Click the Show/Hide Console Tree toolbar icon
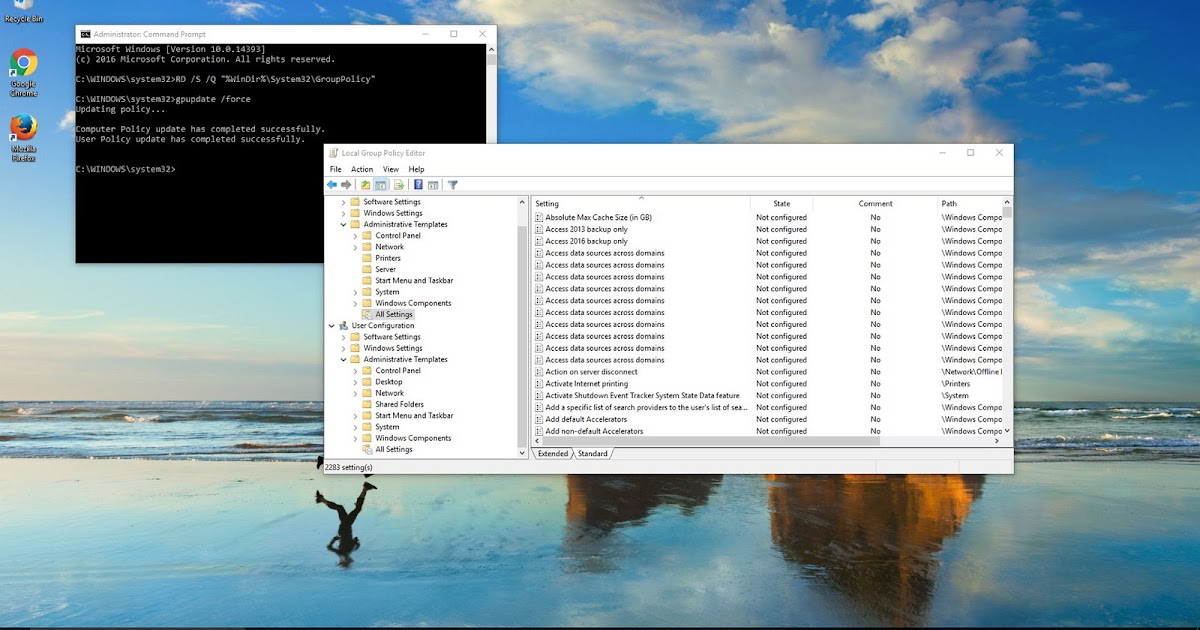The height and width of the screenshot is (630, 1200). (x=381, y=184)
